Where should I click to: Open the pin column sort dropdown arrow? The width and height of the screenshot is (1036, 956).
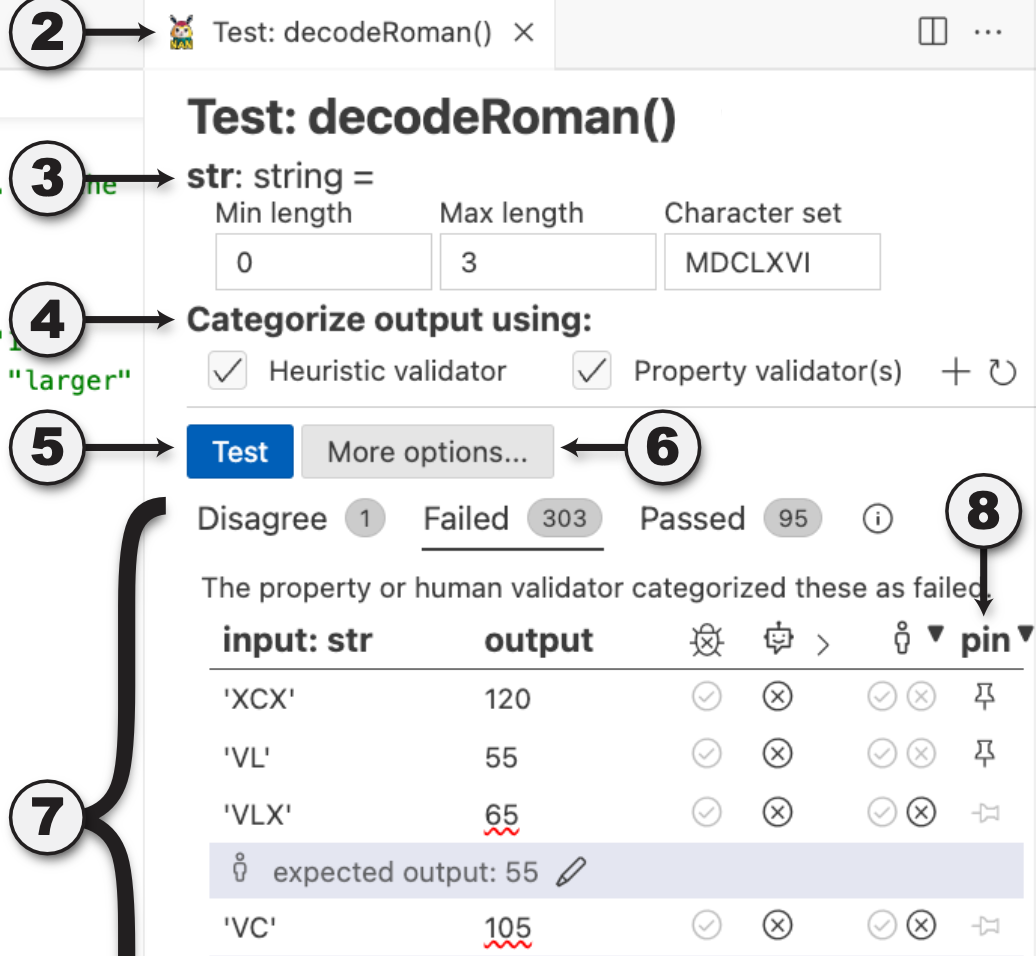[1025, 633]
